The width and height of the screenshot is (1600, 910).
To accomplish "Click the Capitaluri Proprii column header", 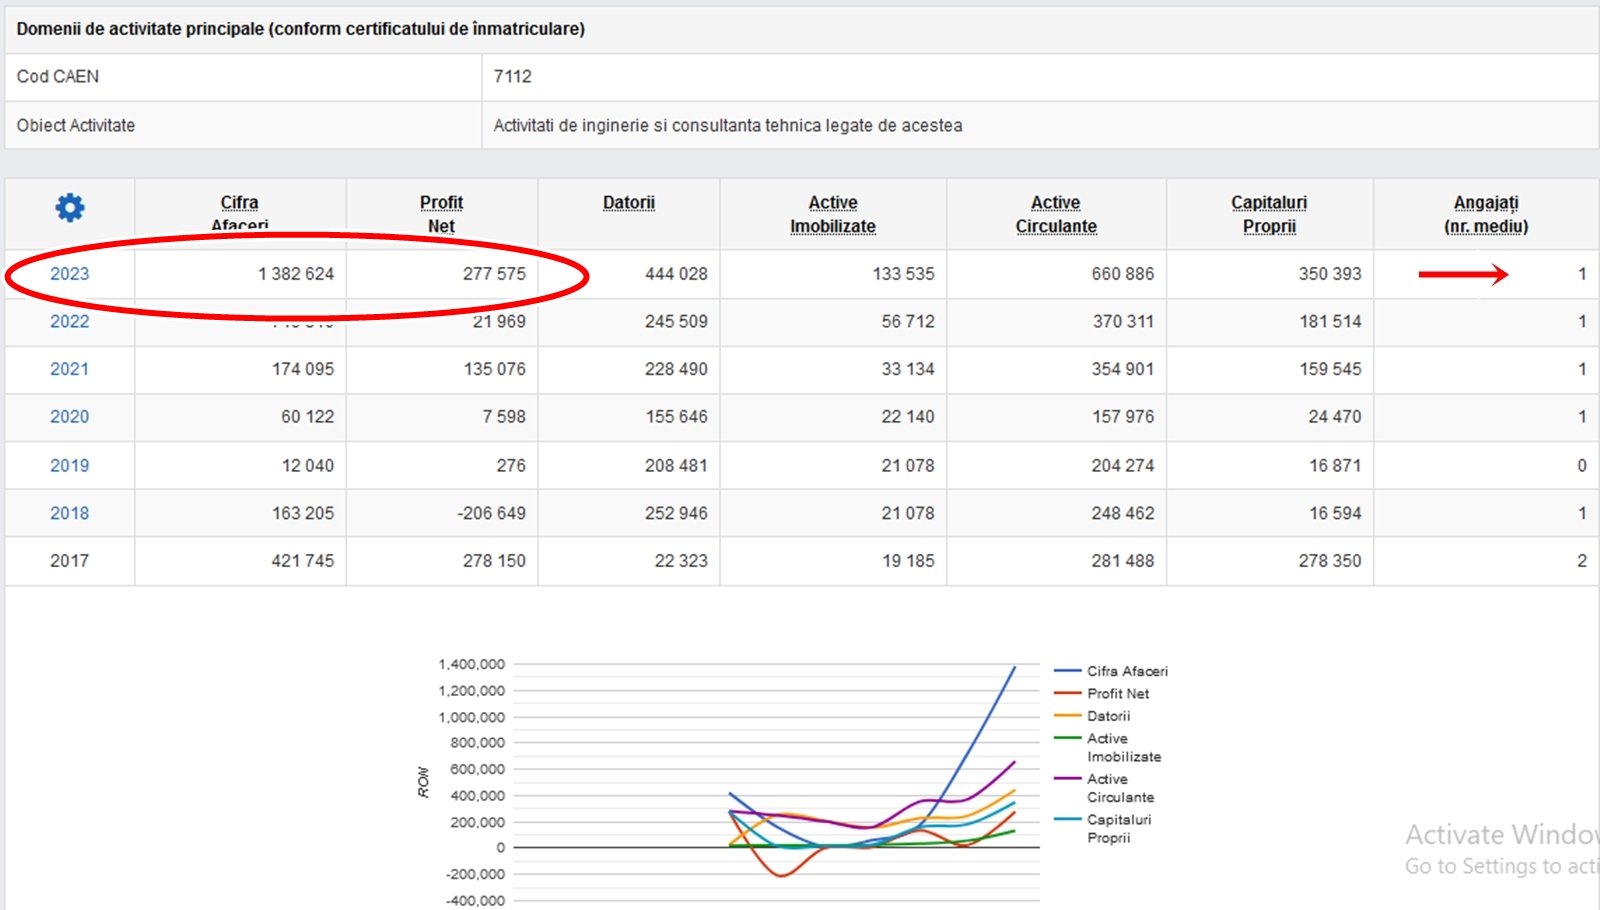I will 1269,214.
